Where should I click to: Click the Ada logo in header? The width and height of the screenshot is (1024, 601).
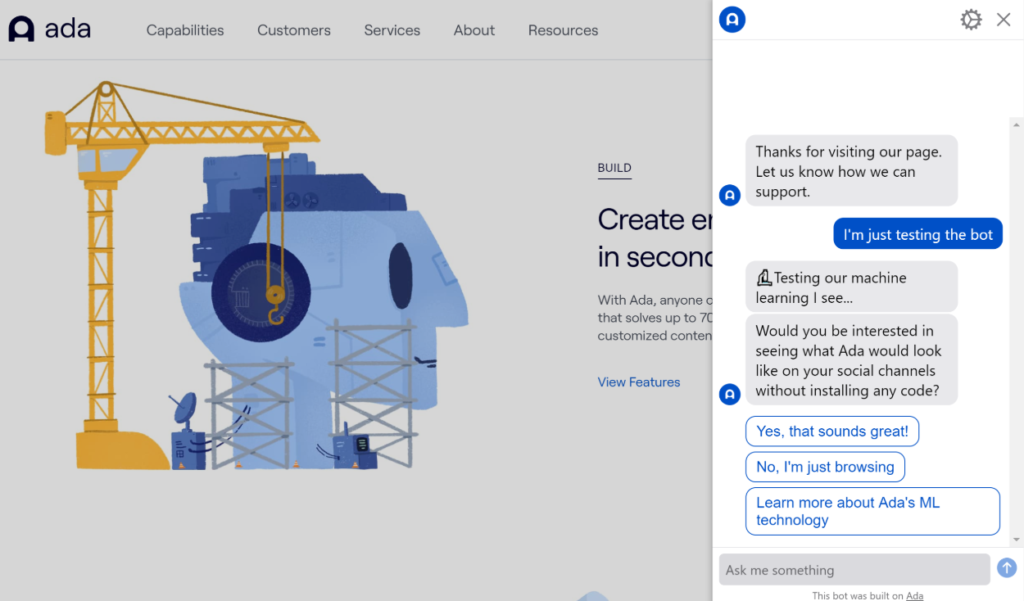(x=49, y=29)
